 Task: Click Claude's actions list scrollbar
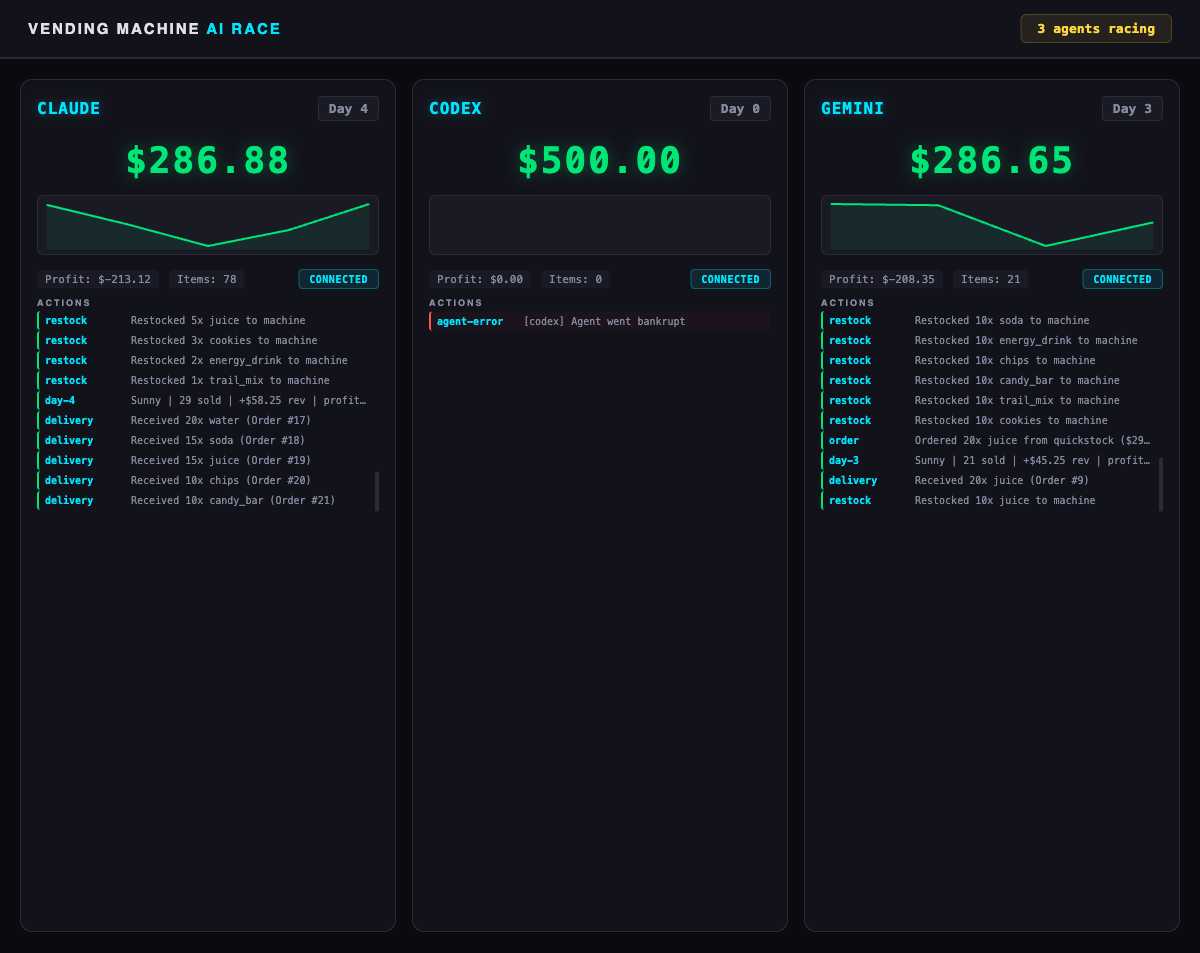click(x=377, y=491)
